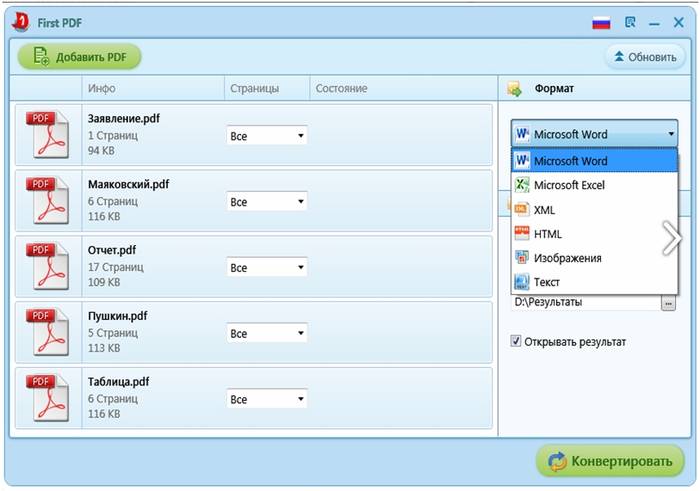
Task: Open pages dropdown for Заявление.pdf
Action: (x=267, y=136)
